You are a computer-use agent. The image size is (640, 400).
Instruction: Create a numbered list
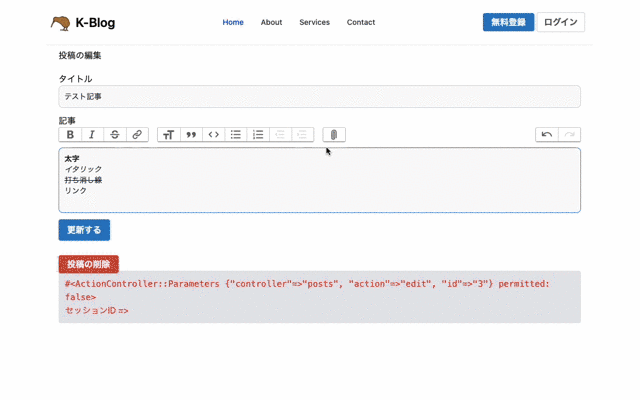[x=258, y=135]
